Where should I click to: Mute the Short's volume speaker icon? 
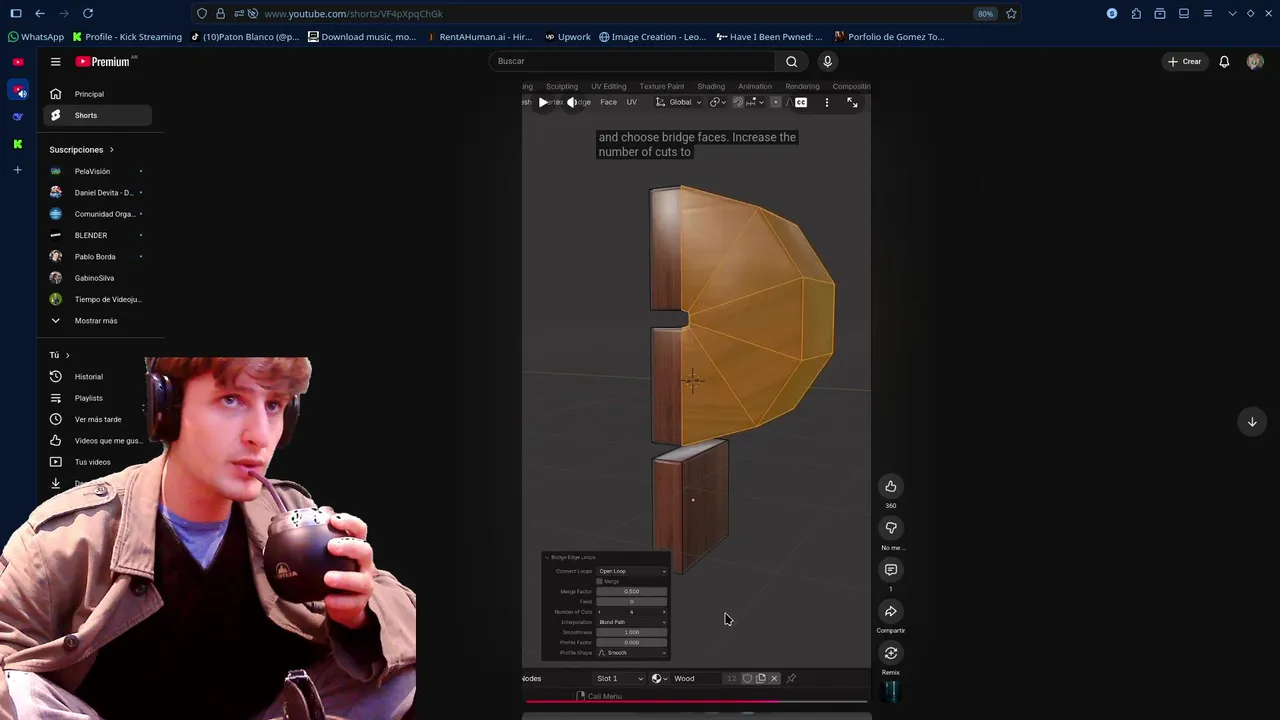pos(572,102)
